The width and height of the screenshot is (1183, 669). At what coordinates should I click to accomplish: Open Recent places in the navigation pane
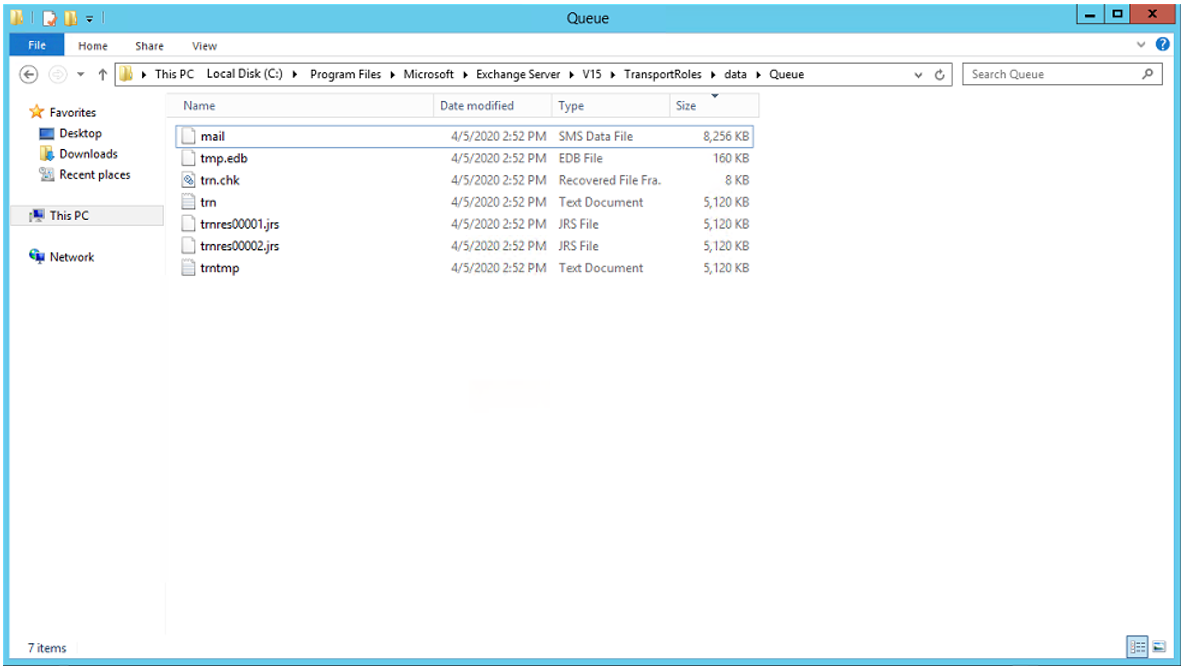click(95, 174)
